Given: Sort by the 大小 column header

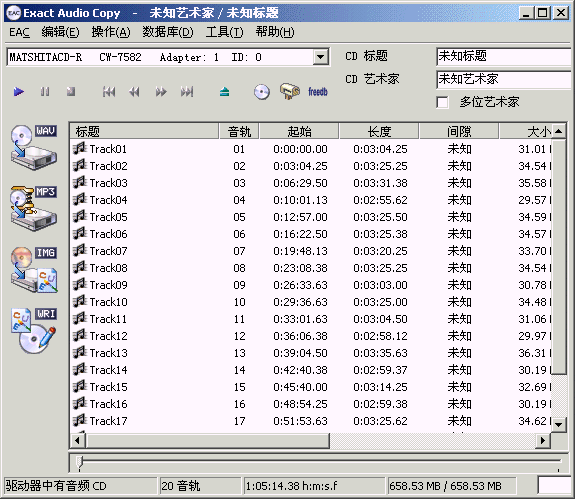Looking at the screenshot, I should (525, 131).
